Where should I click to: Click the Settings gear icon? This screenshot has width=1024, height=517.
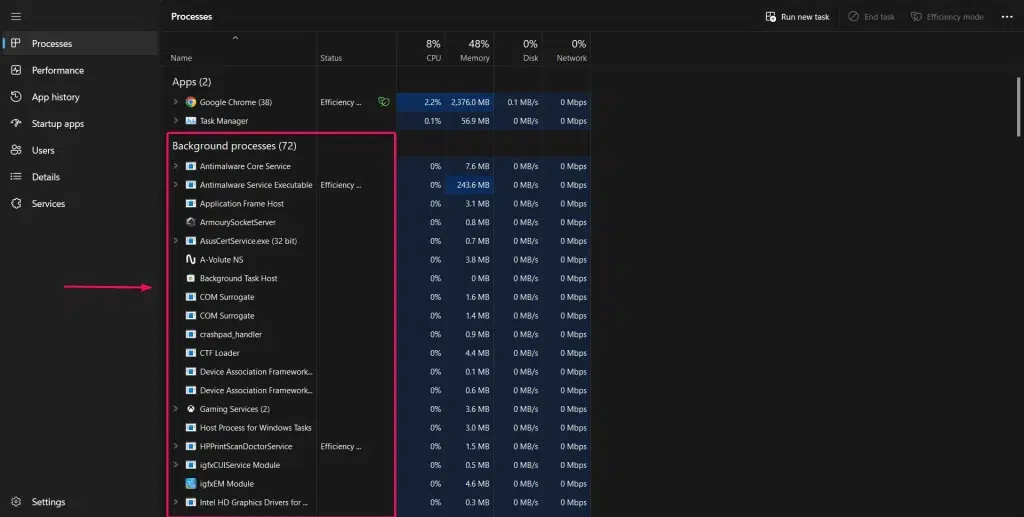coord(16,502)
